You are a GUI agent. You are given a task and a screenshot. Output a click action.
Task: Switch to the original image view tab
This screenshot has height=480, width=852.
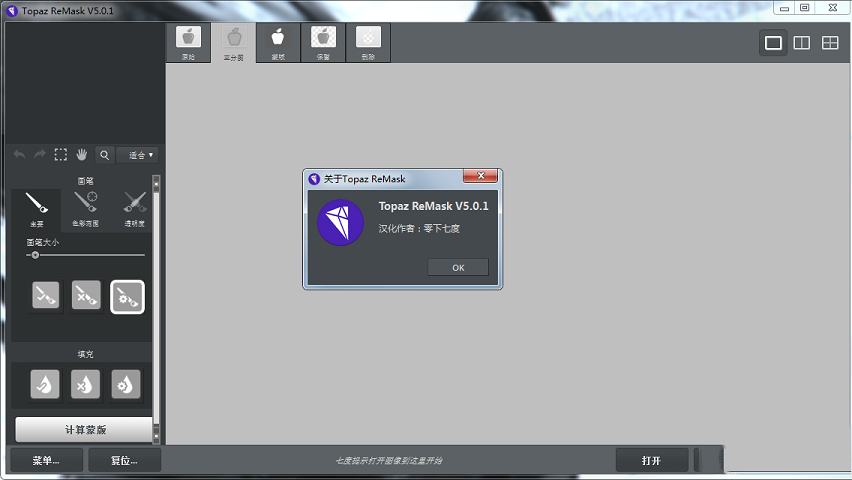188,43
